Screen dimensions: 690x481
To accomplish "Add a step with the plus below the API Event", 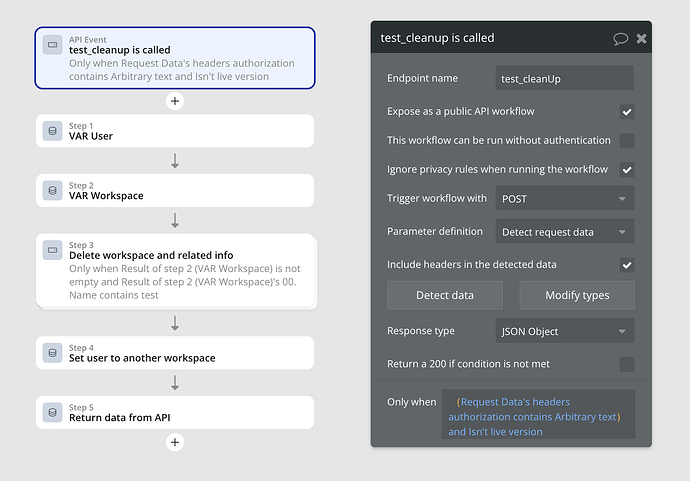I will click(175, 100).
